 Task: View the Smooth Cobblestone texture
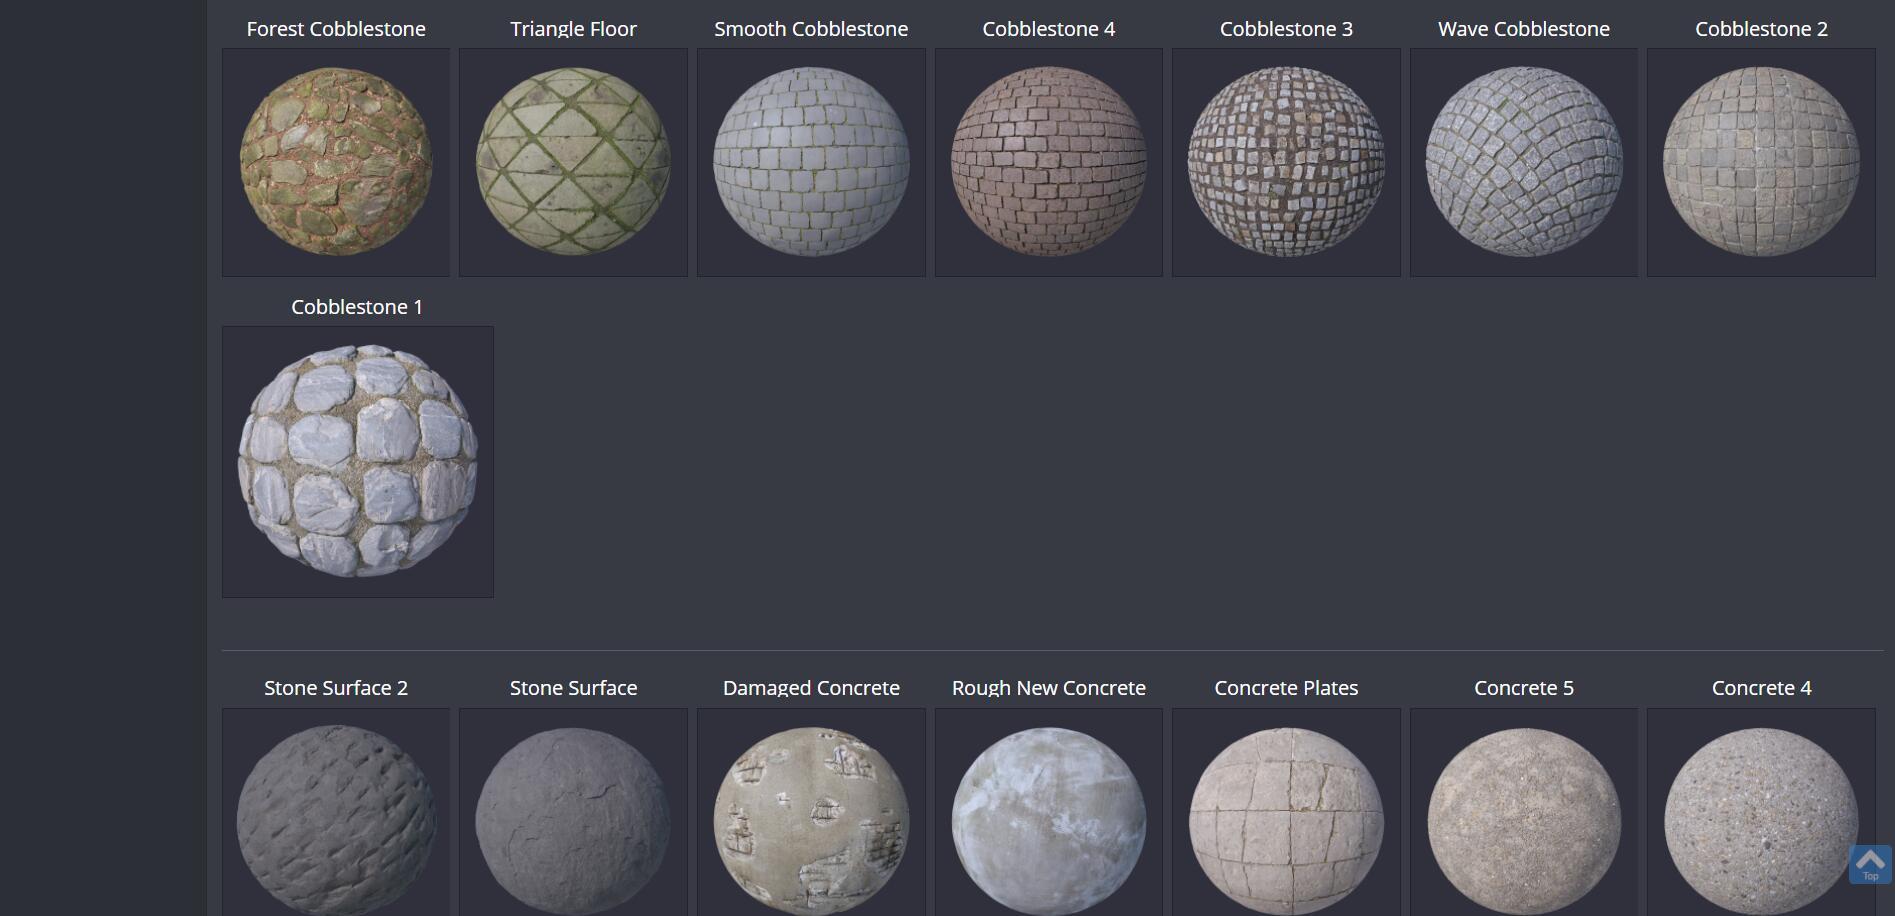point(811,162)
